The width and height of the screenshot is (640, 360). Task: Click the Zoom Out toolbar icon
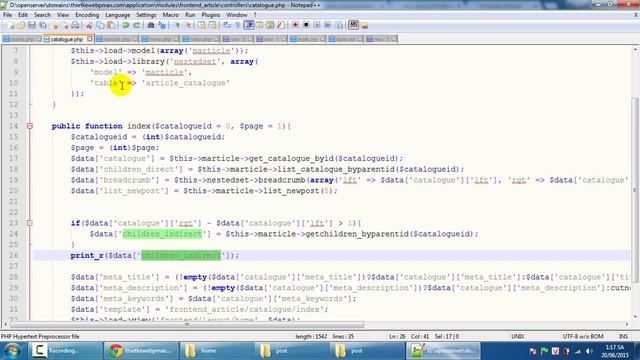188,25
